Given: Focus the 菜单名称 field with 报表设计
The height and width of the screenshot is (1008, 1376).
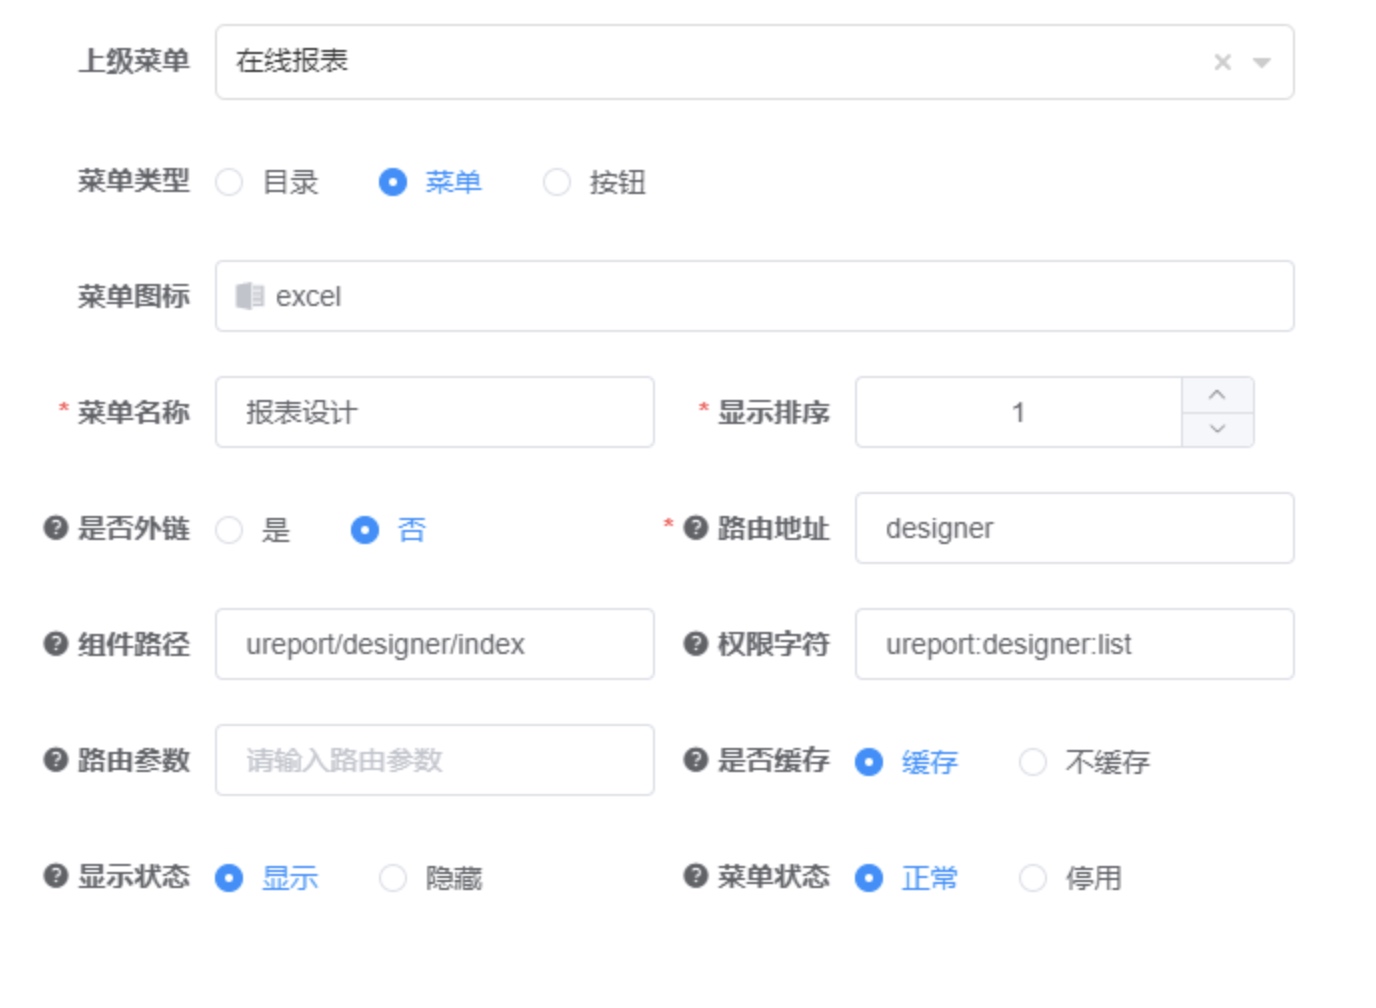Looking at the screenshot, I should pyautogui.click(x=435, y=412).
